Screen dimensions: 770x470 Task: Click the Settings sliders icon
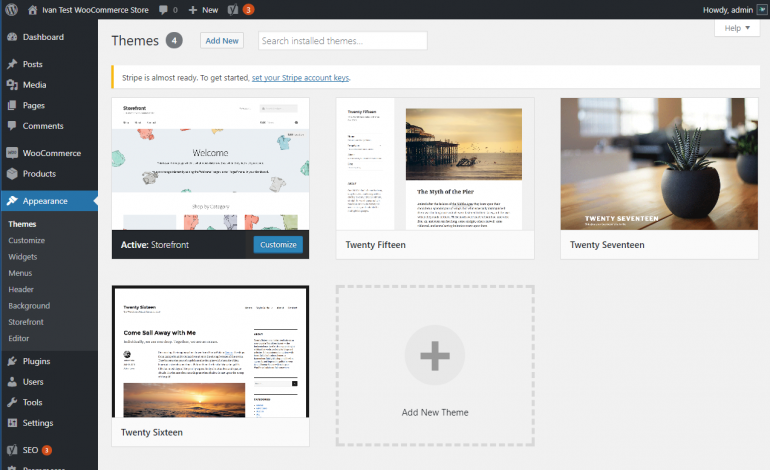pos(12,423)
